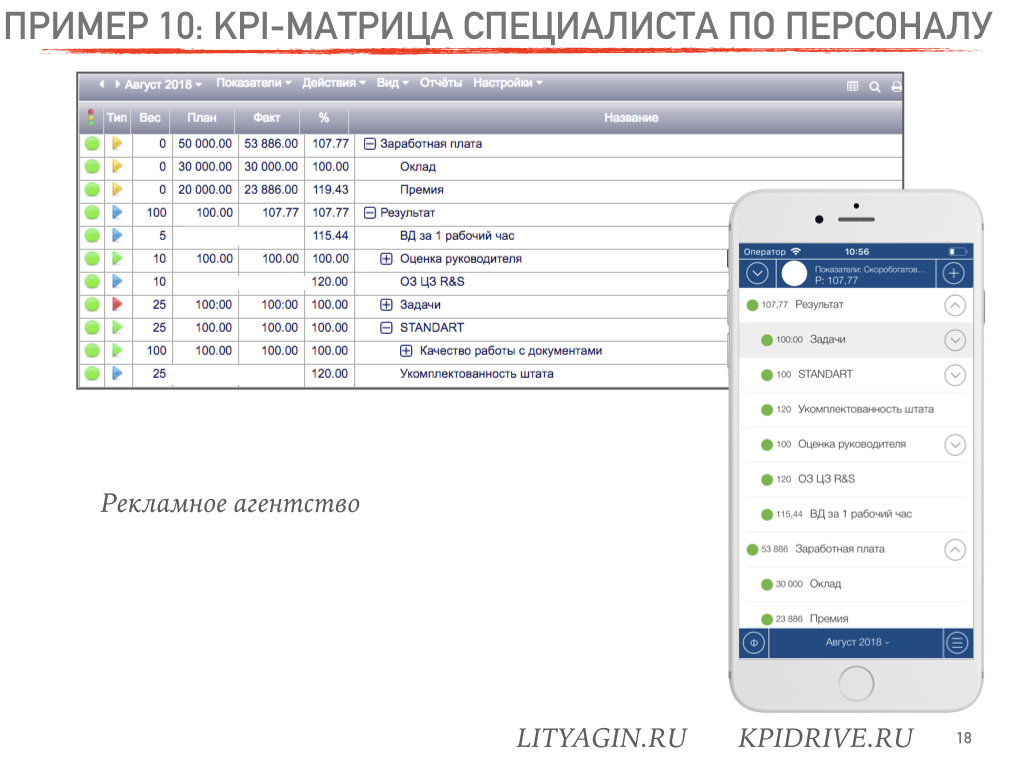Expand Оценка руководителя row in table

[x=387, y=259]
